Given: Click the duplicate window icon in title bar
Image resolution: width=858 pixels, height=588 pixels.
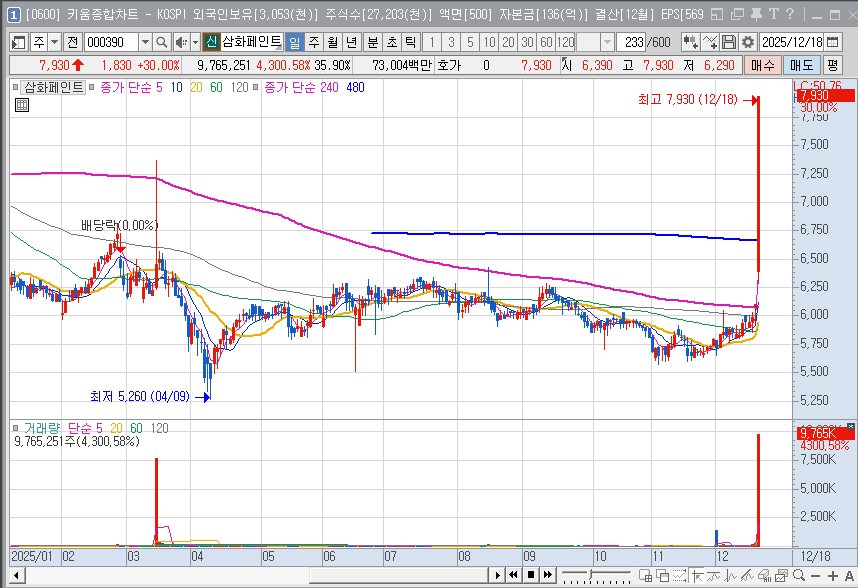Looking at the screenshot, I should 737,14.
